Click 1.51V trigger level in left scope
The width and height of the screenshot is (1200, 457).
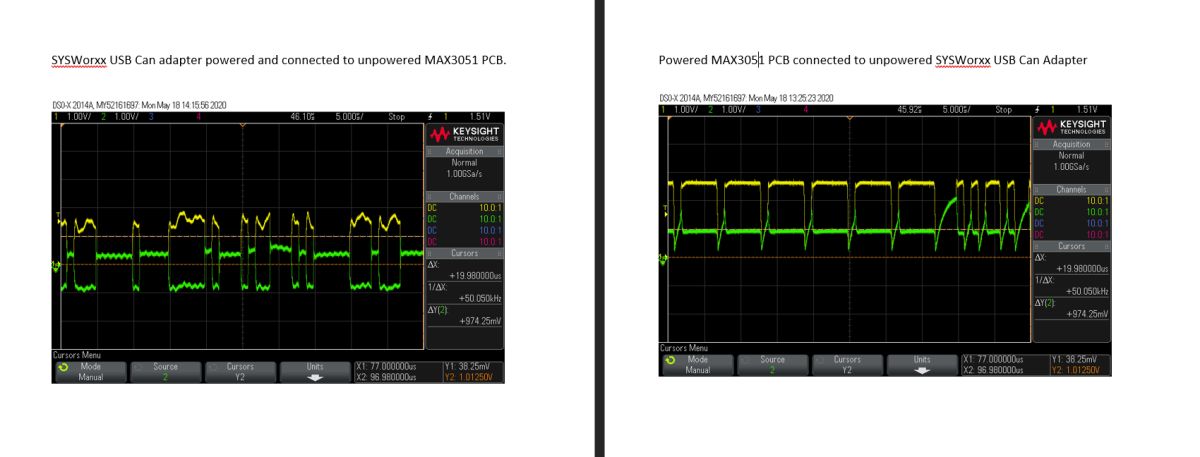pyautogui.click(x=479, y=117)
